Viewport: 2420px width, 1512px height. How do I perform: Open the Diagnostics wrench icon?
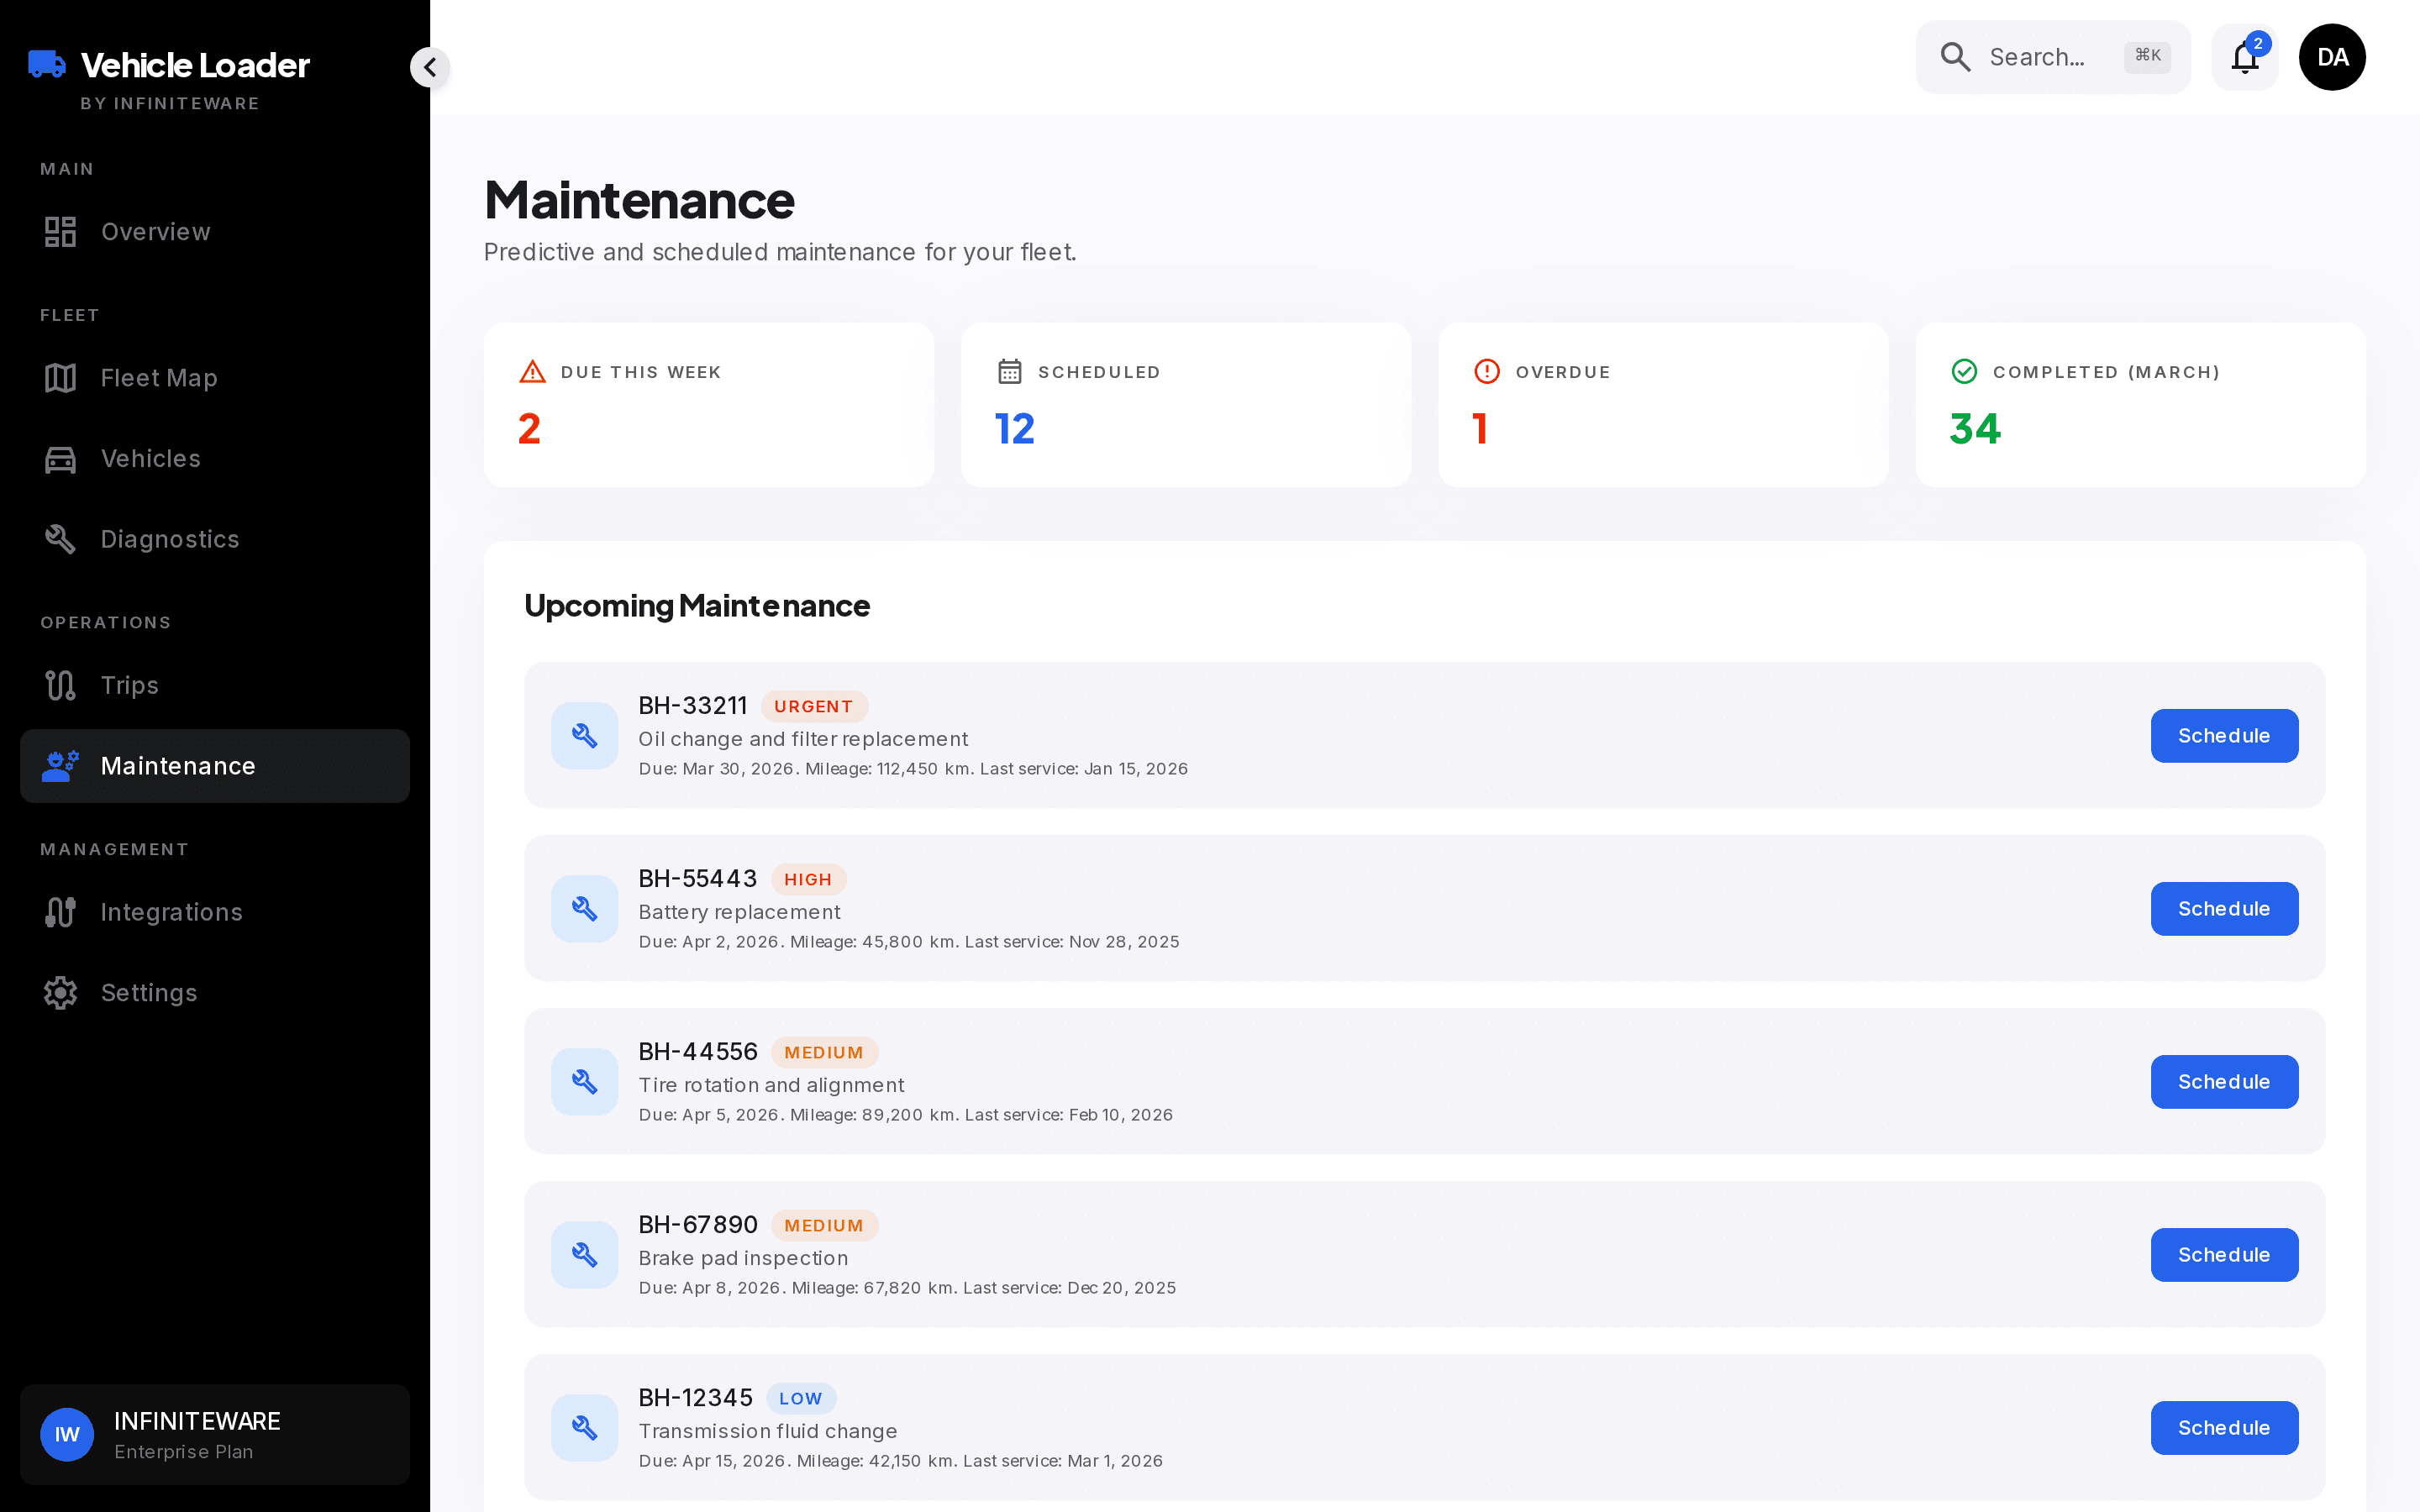[60, 539]
